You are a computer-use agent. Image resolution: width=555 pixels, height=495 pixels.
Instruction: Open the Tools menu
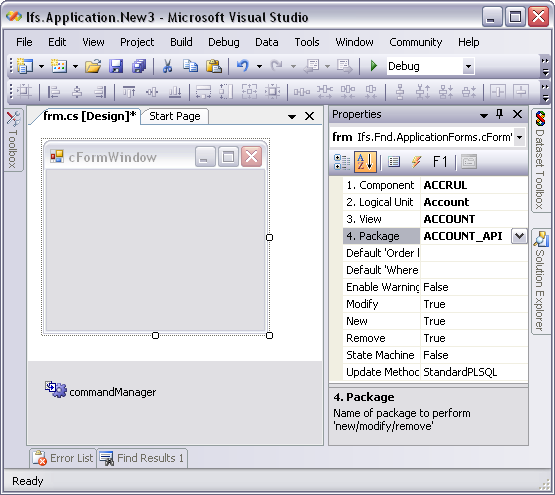point(307,42)
